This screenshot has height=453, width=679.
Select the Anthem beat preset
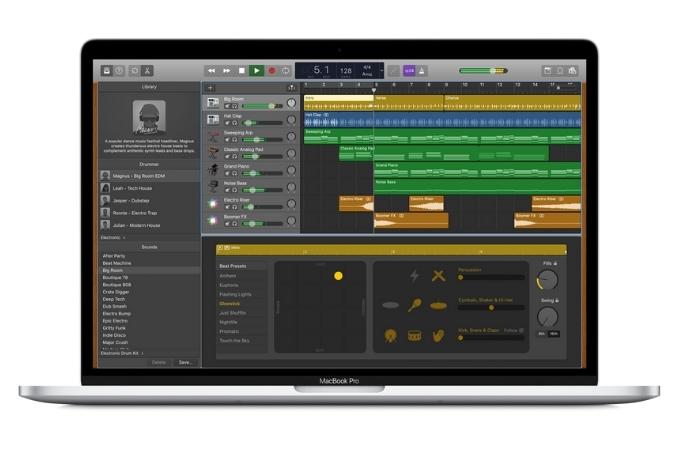point(242,276)
